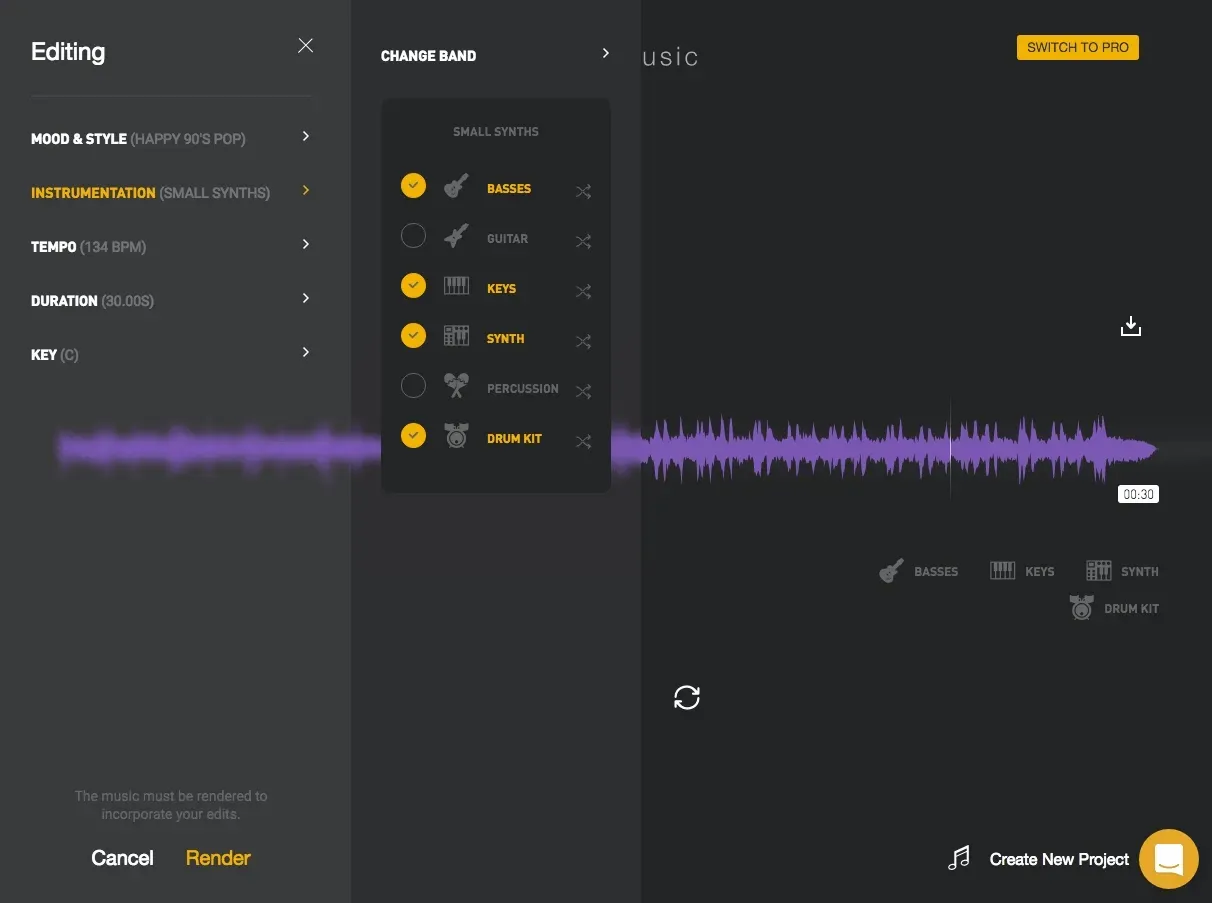This screenshot has height=903, width=1212.
Task: Shuffle the Drum Kit instrument
Action: point(583,441)
